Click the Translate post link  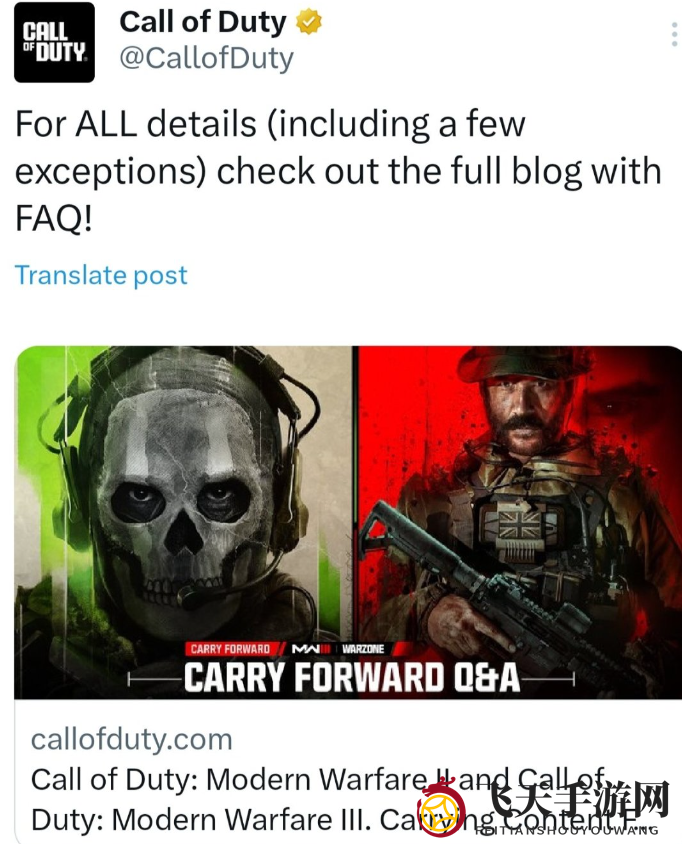click(x=101, y=275)
